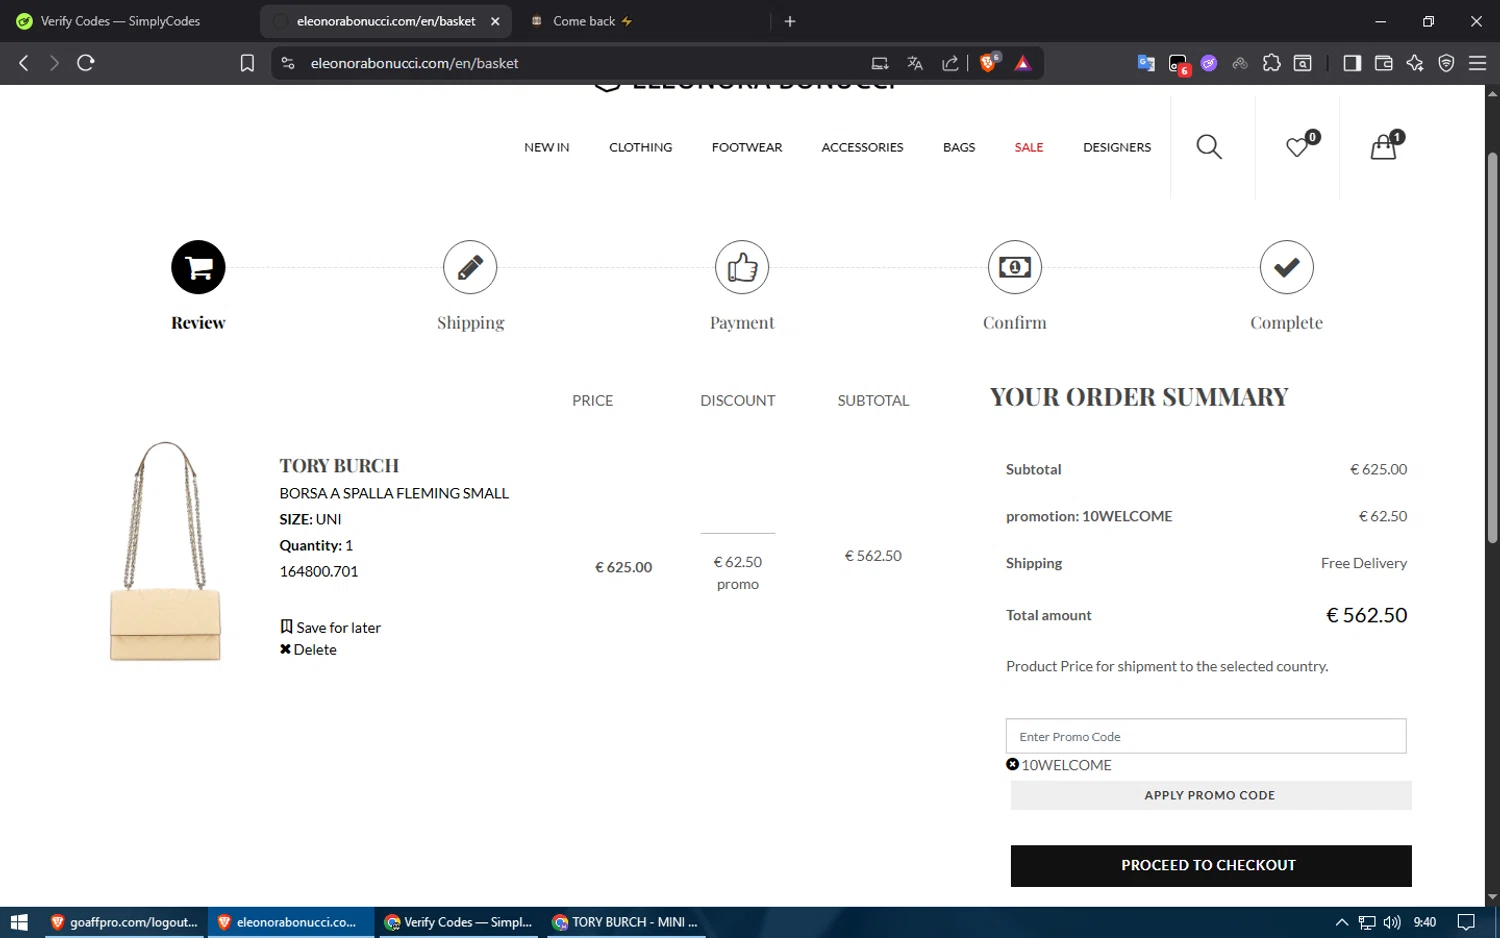Screen dimensions: 1500x938
Task: Open the TORY BURCH product title
Action: point(339,465)
